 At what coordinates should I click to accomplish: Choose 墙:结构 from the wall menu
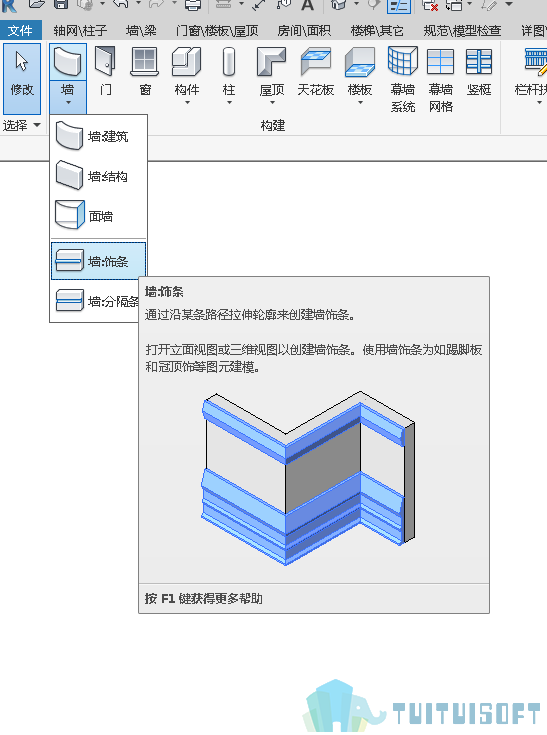[x=98, y=176]
